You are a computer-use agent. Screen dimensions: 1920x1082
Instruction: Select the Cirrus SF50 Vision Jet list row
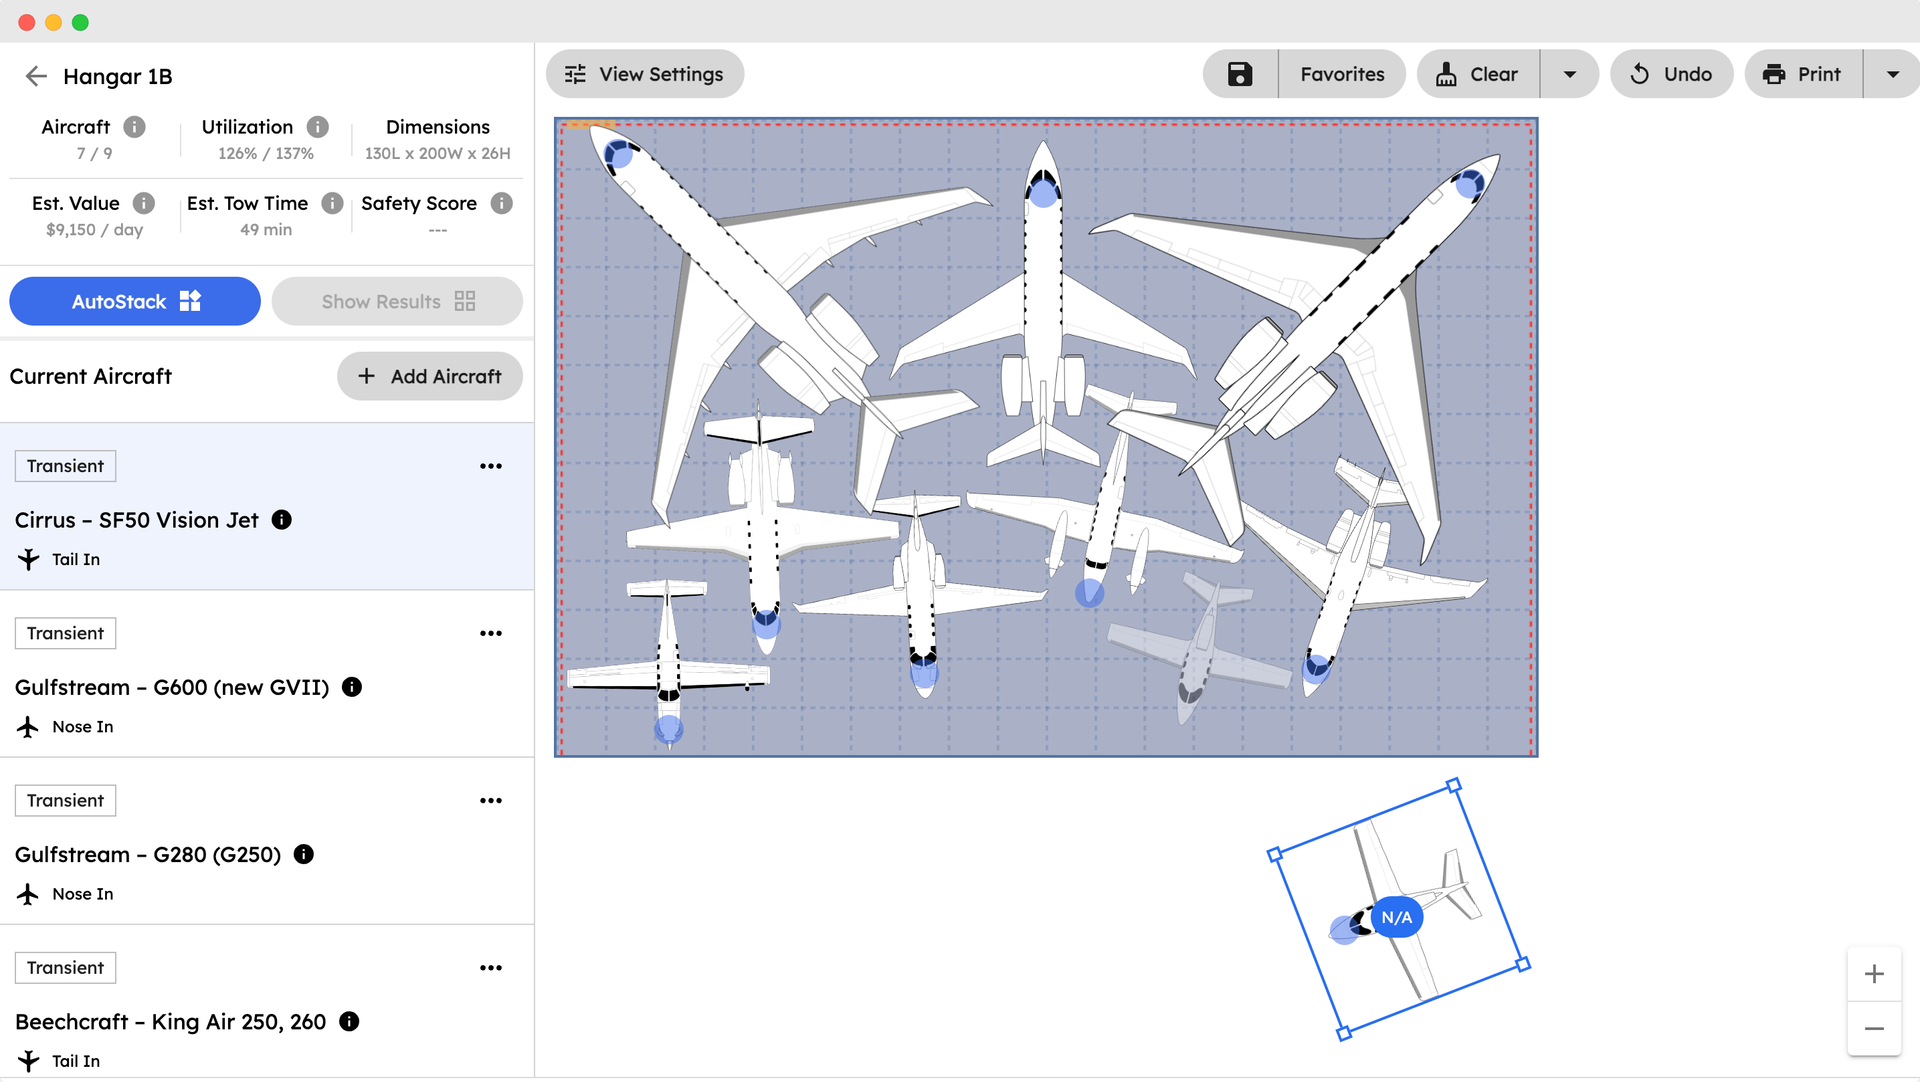coord(266,506)
